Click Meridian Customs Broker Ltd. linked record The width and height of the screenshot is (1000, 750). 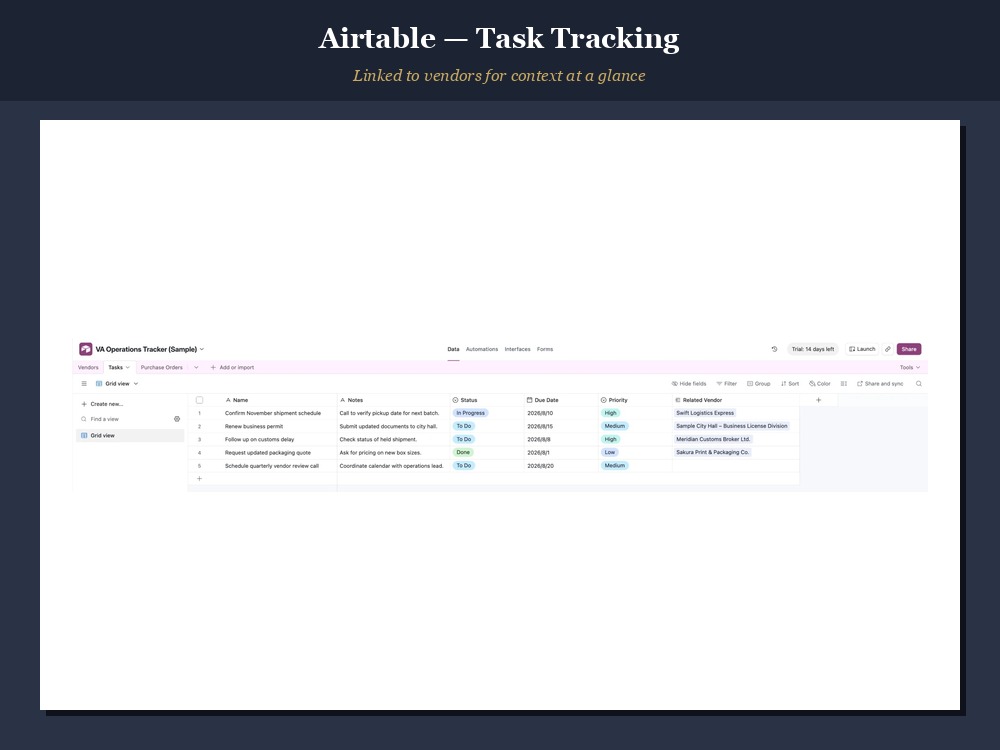point(713,439)
